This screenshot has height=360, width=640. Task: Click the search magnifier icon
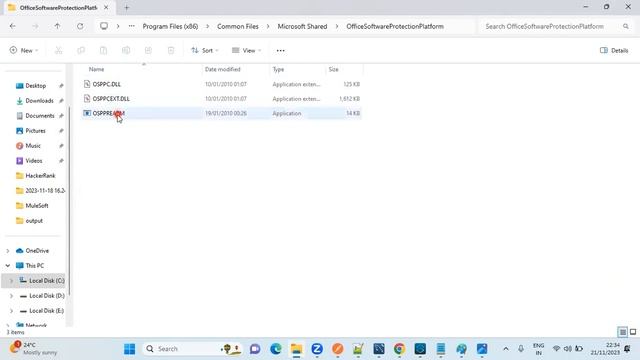click(626, 26)
